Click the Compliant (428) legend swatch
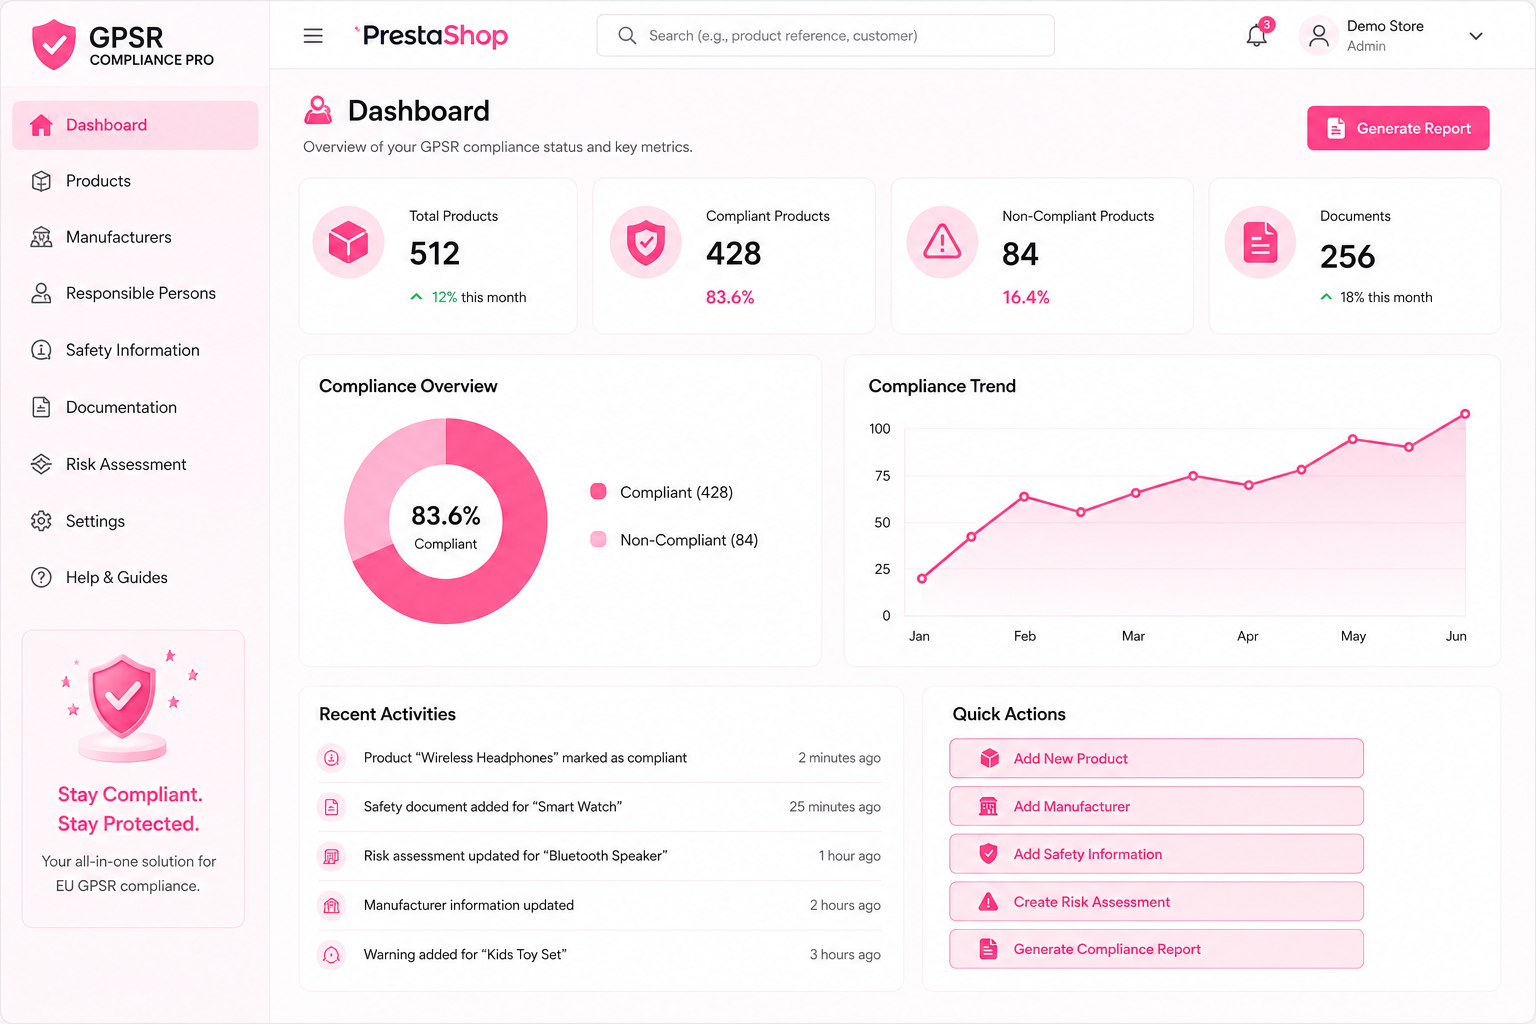1536x1024 pixels. coord(599,491)
